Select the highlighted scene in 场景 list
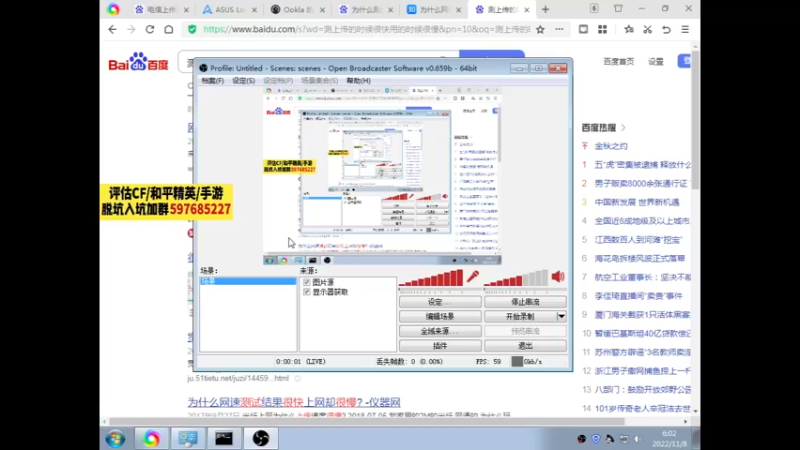 pos(248,281)
